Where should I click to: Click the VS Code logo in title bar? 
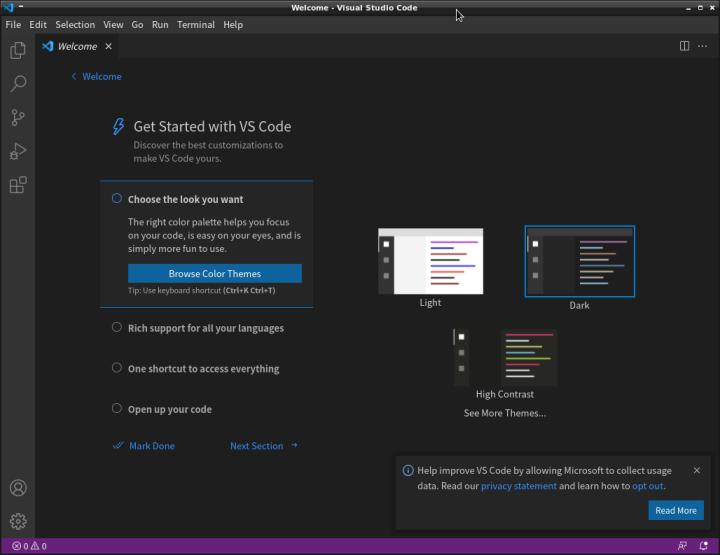point(9,7)
